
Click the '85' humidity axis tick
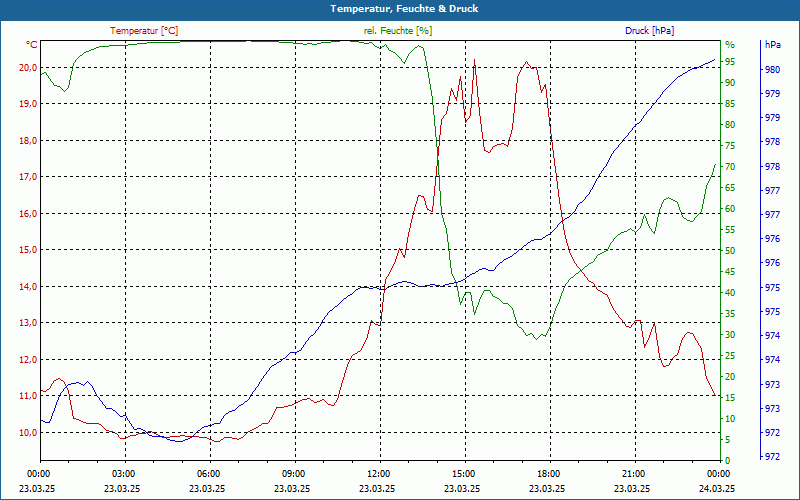[730, 104]
